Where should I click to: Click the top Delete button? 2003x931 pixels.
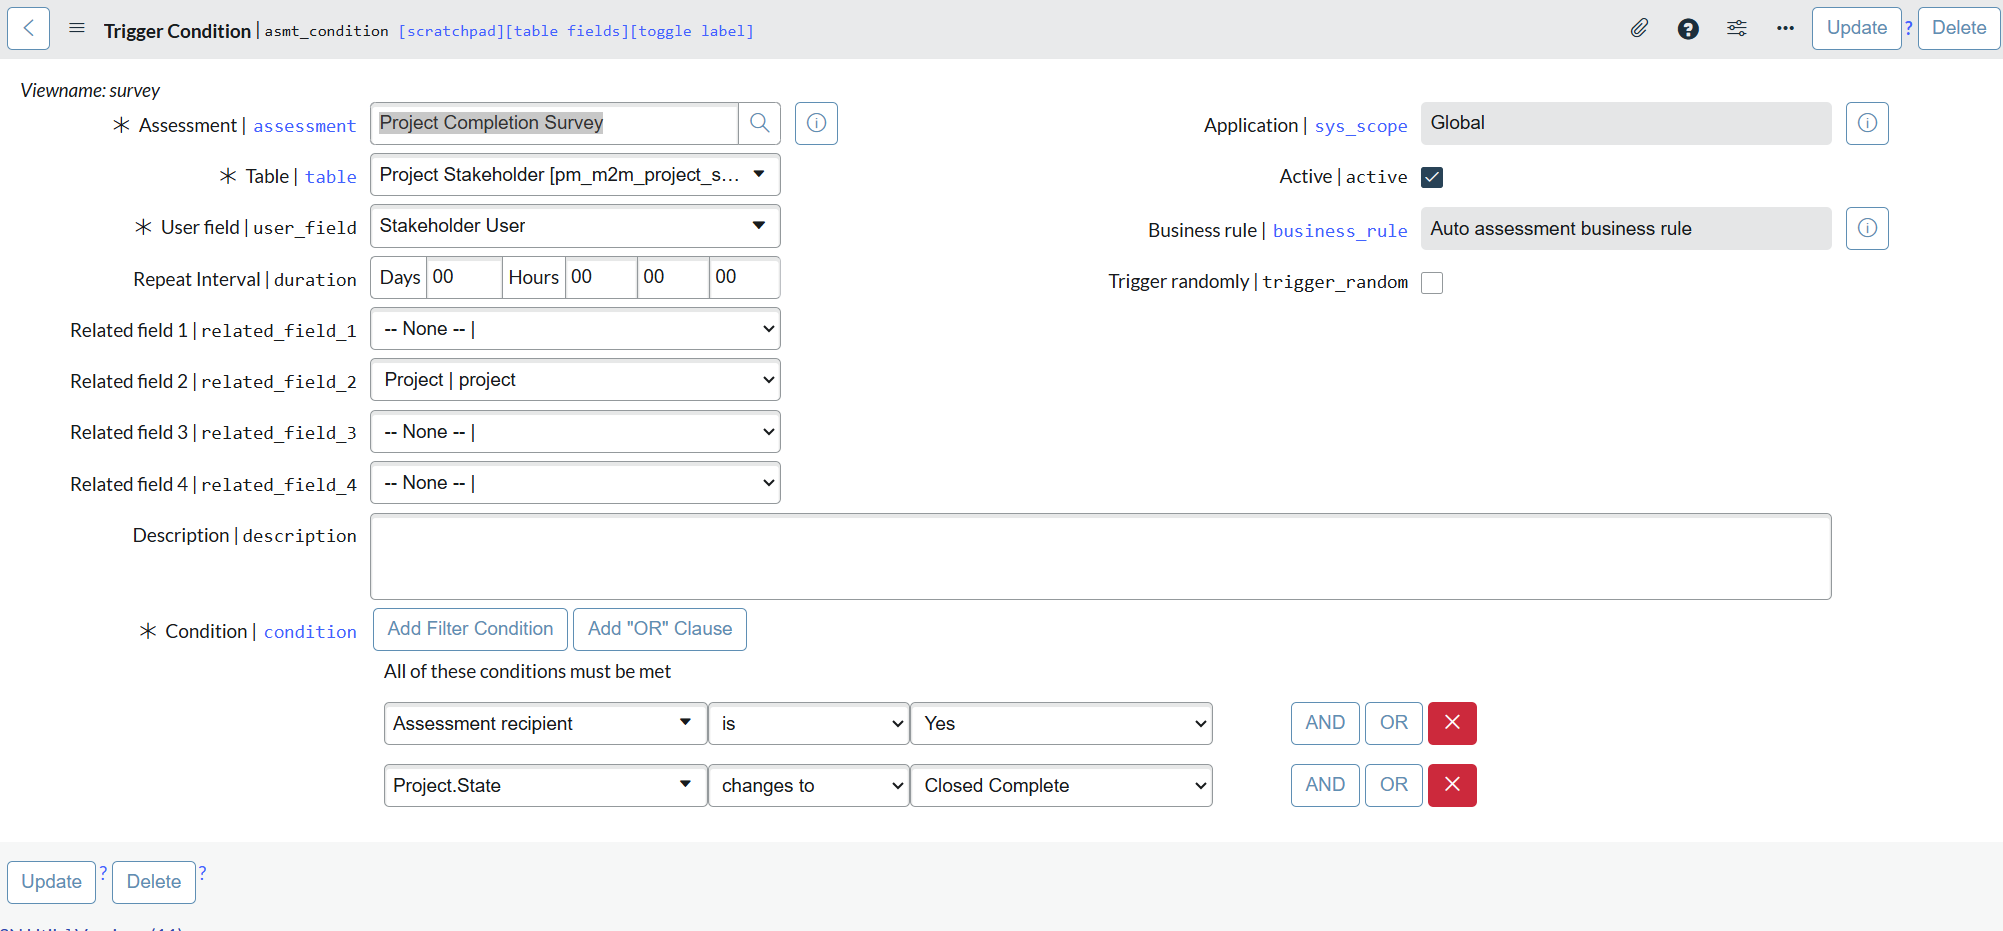click(1958, 28)
